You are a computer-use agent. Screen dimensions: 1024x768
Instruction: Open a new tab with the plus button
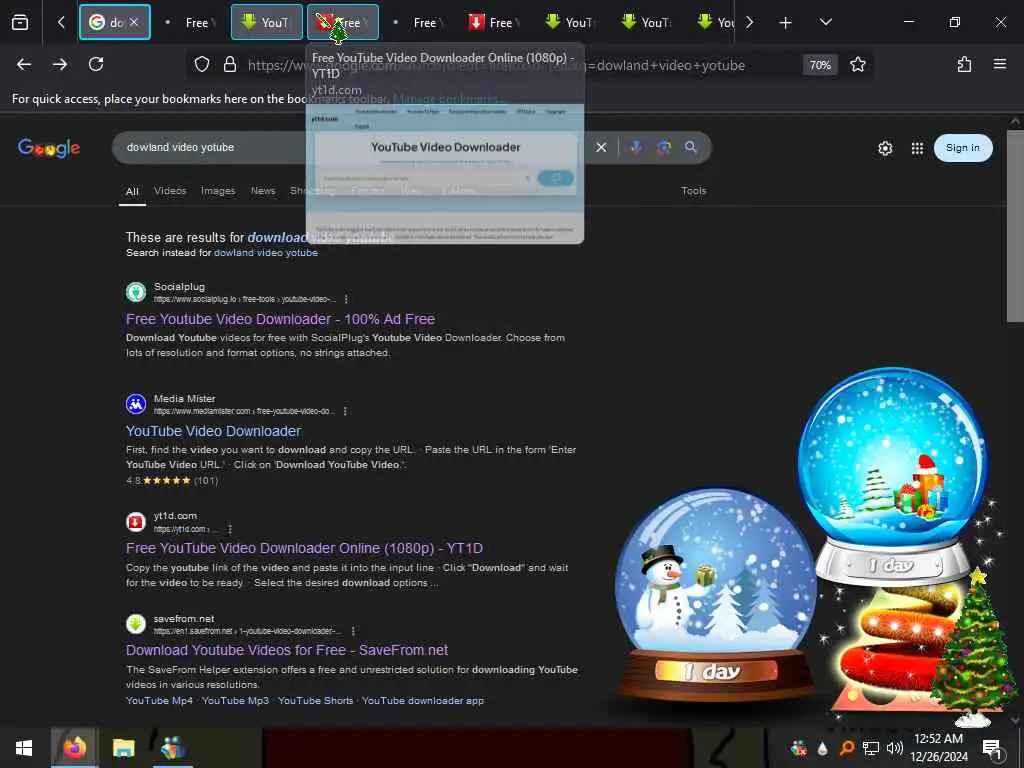786,23
